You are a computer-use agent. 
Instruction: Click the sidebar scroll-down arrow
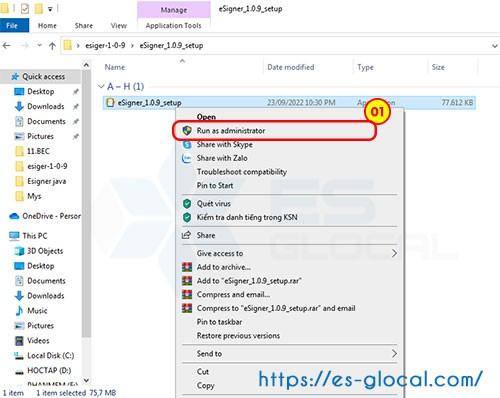(86, 380)
